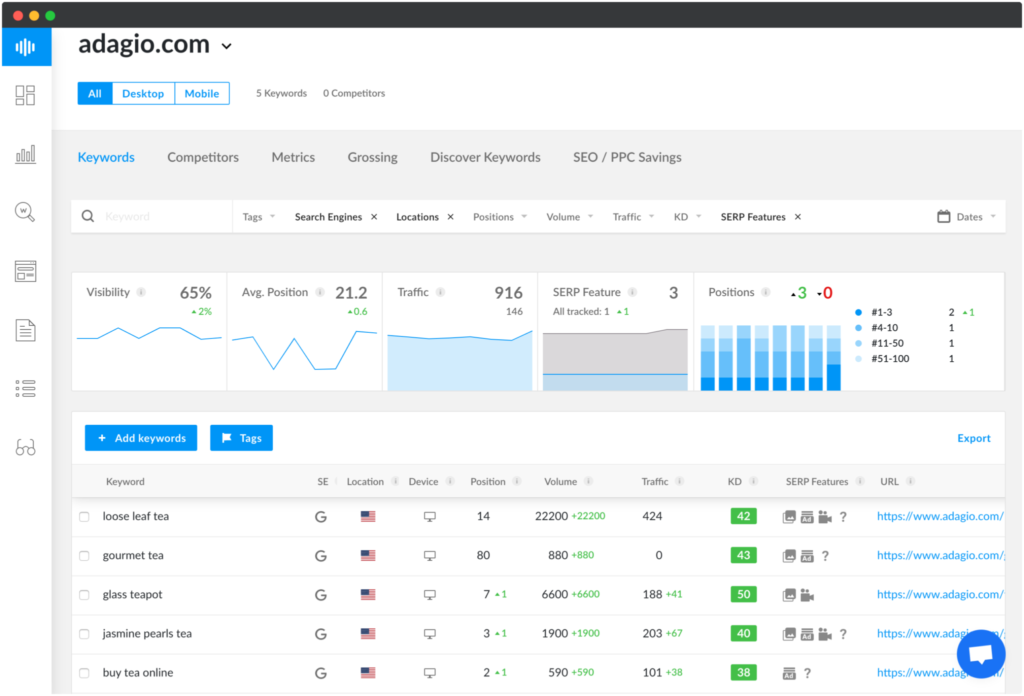
Task: Open the bar chart icon in sidebar
Action: point(25,154)
